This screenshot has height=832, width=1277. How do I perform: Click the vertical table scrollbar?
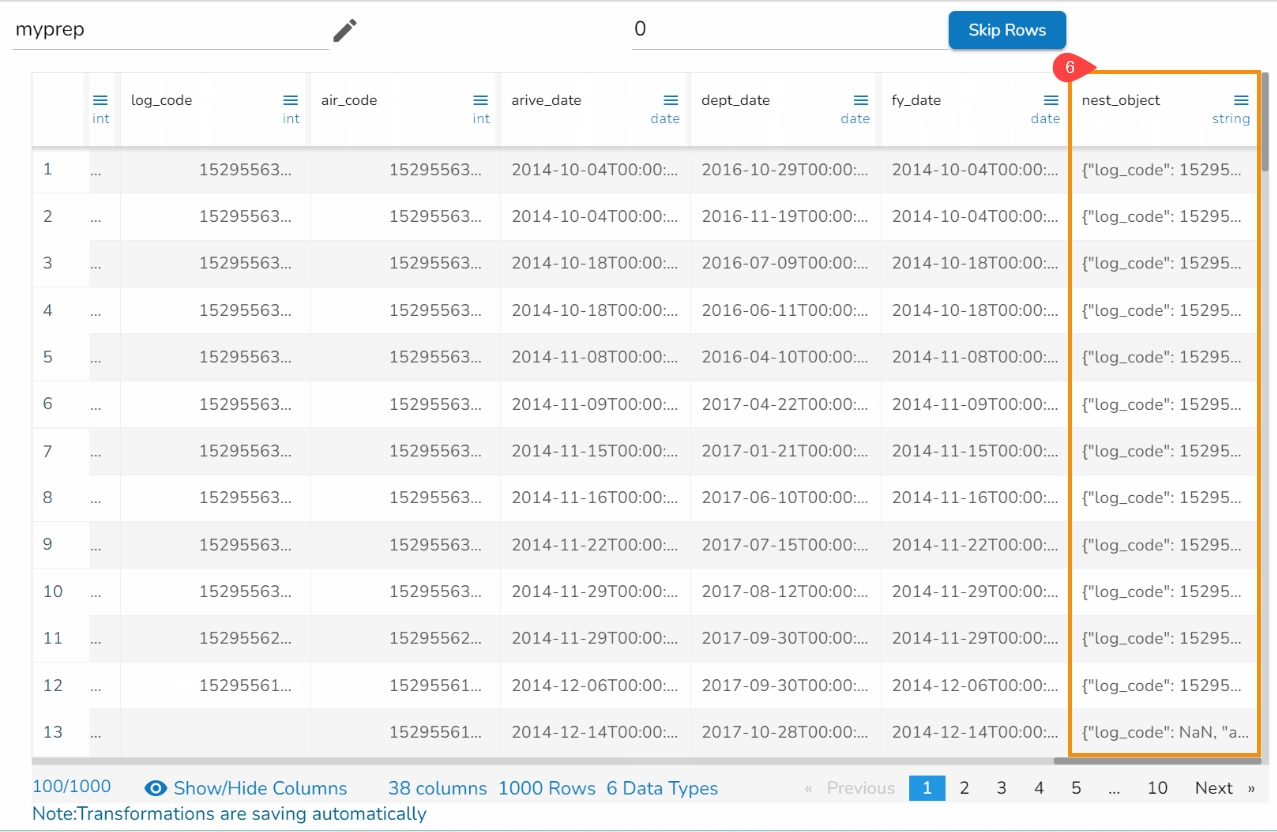[x=1266, y=120]
